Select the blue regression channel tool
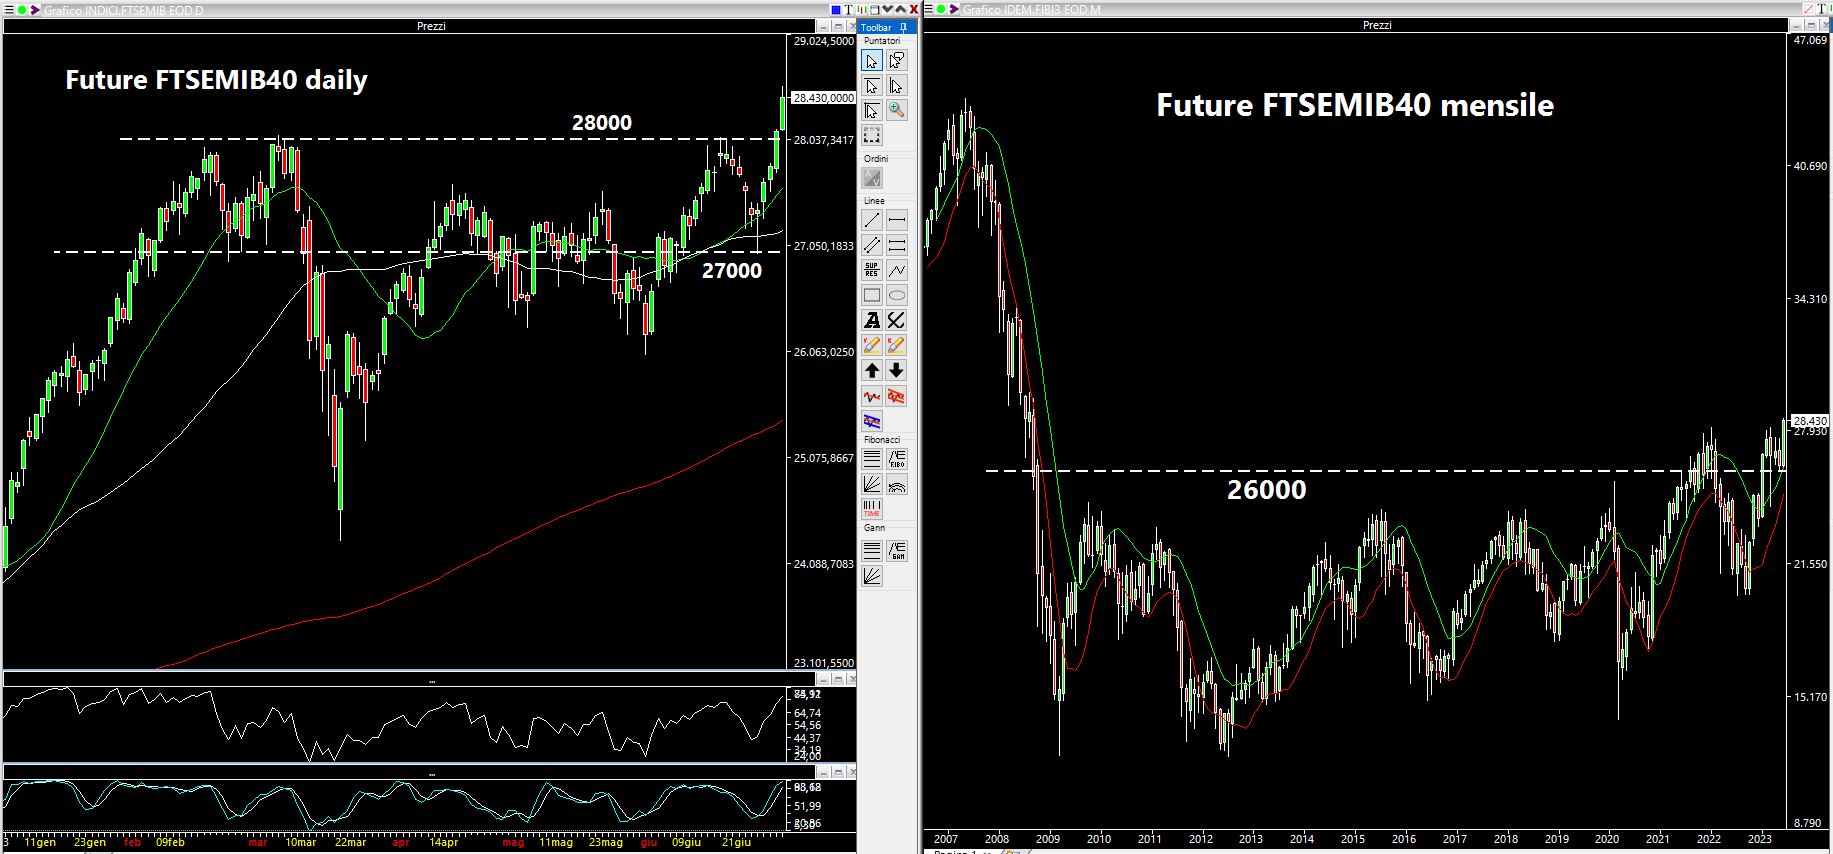The width and height of the screenshot is (1833, 854). point(872,421)
